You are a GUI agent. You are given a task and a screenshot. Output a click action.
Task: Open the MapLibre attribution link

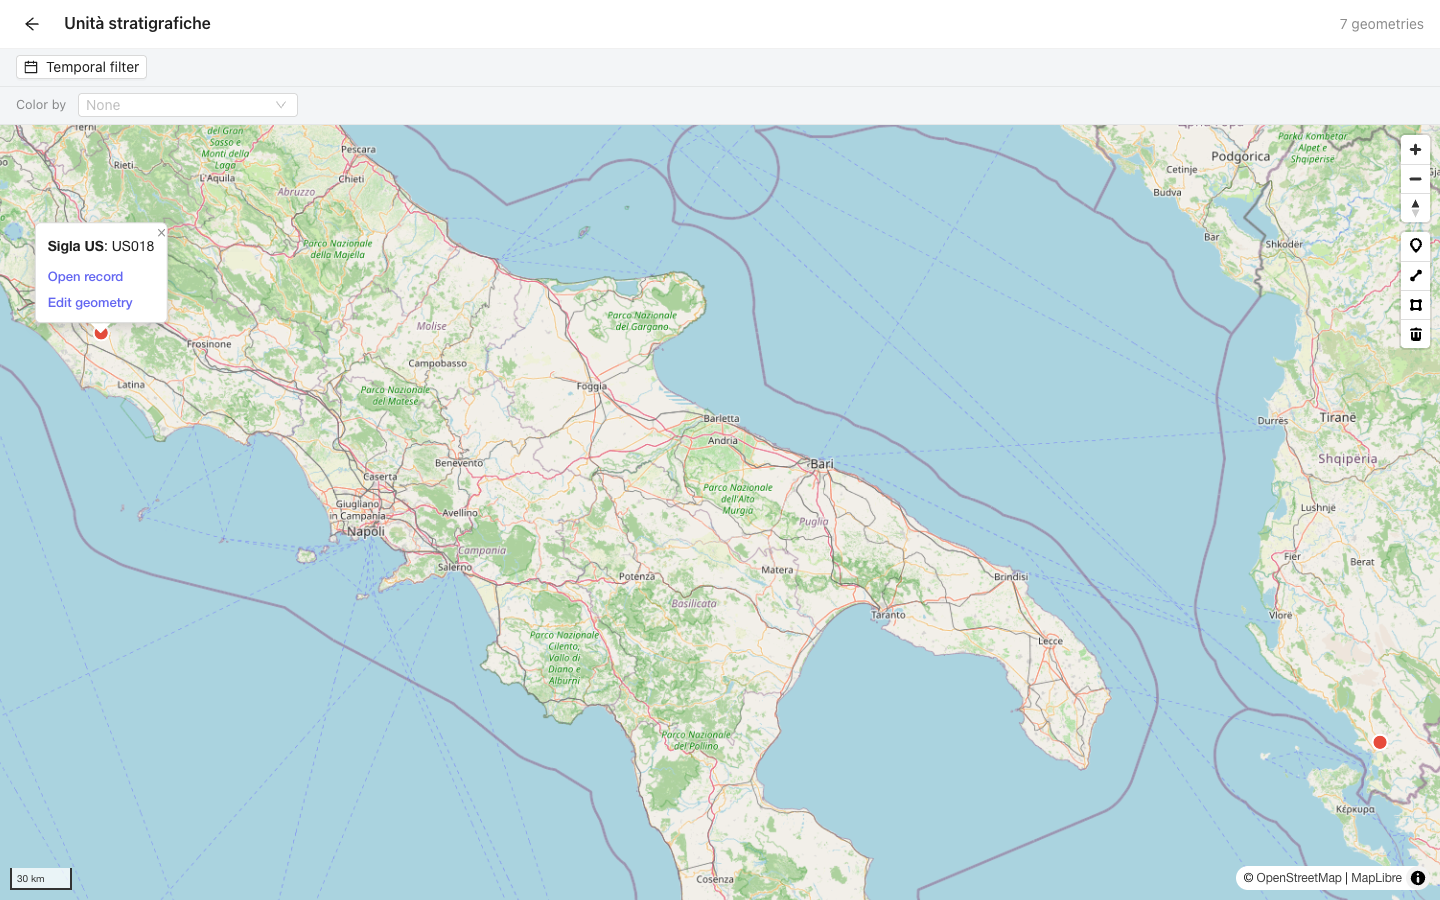(x=1376, y=878)
